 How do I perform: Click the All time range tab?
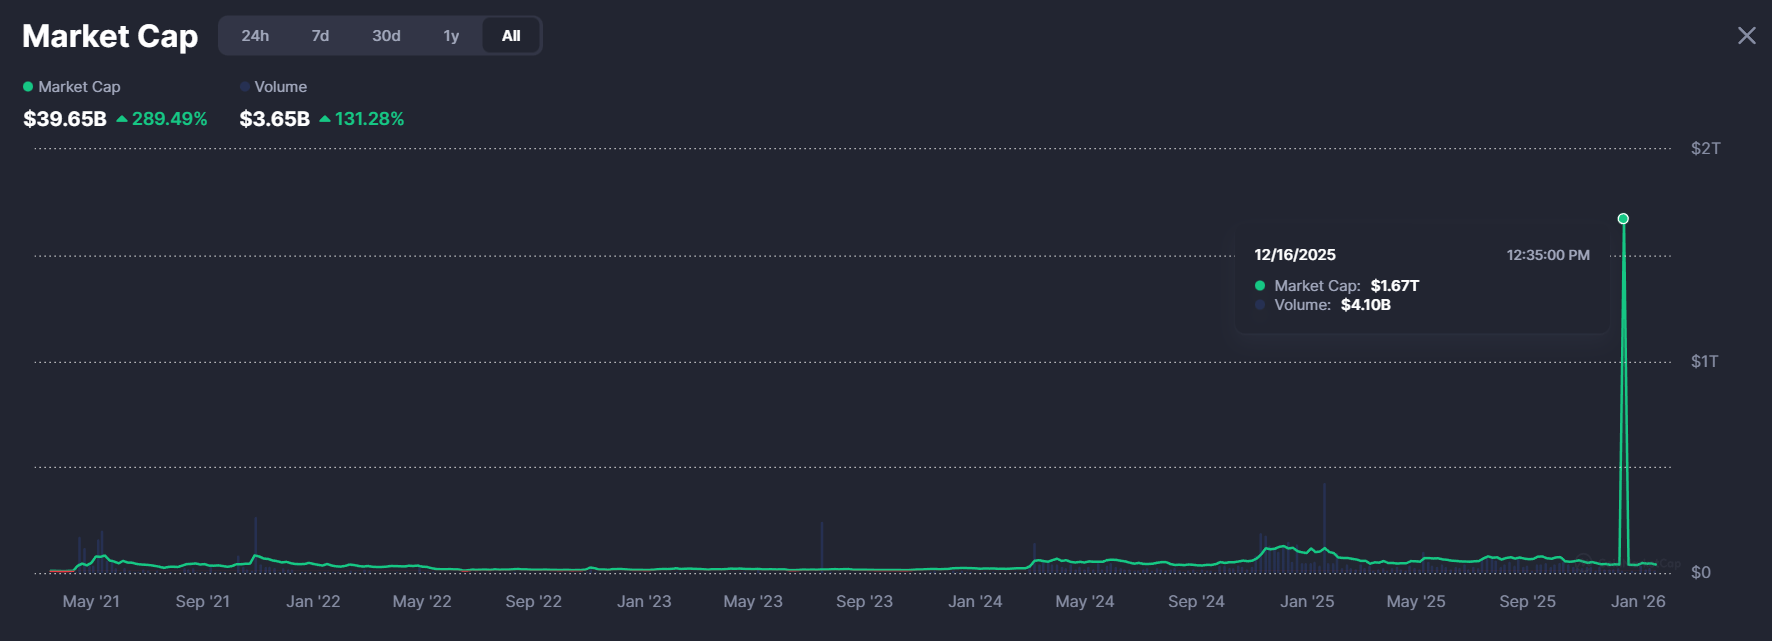tap(511, 36)
